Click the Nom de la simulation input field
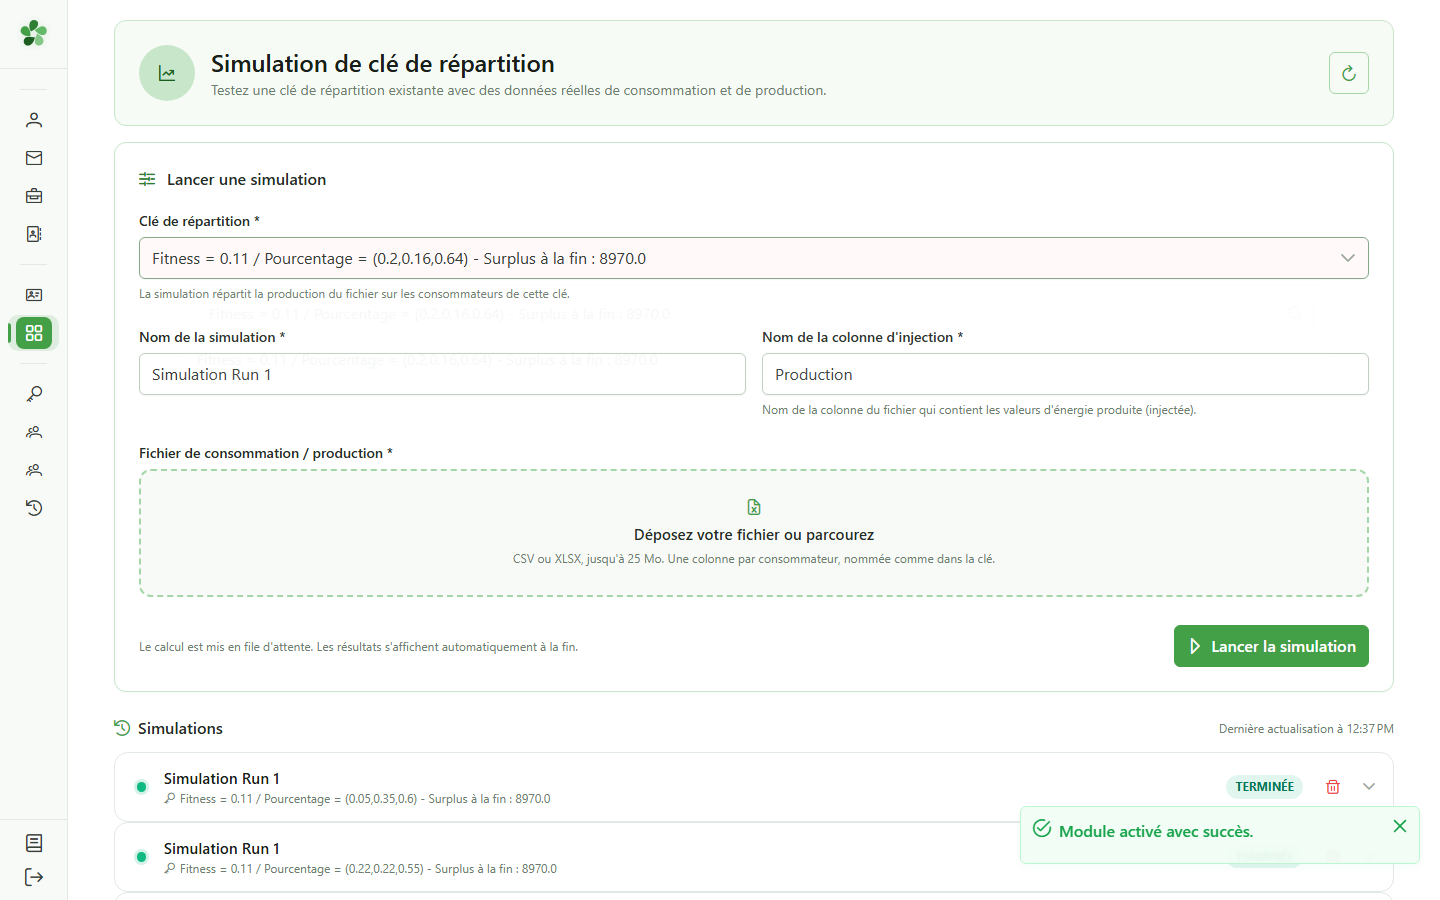Viewport: 1440px width, 900px height. tap(442, 374)
